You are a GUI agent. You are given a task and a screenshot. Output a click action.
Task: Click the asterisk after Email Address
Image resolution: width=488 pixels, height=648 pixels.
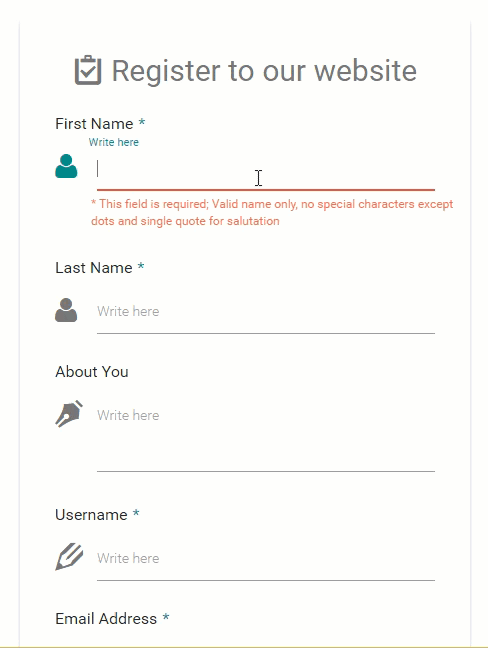pos(166,617)
